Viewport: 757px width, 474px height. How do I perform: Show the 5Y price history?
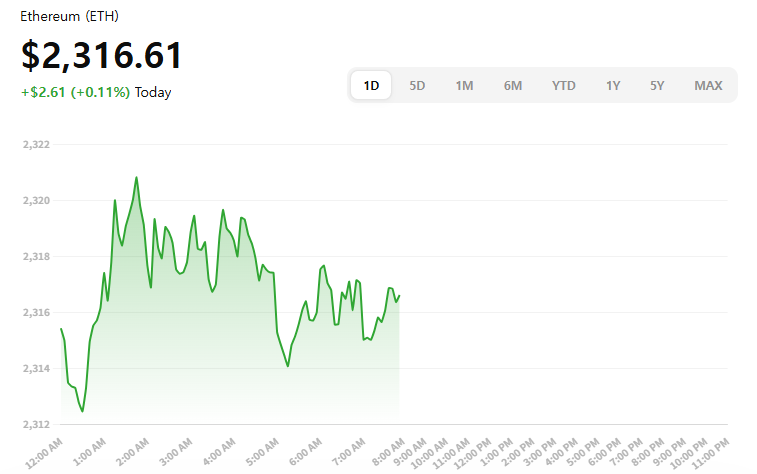[x=657, y=85]
